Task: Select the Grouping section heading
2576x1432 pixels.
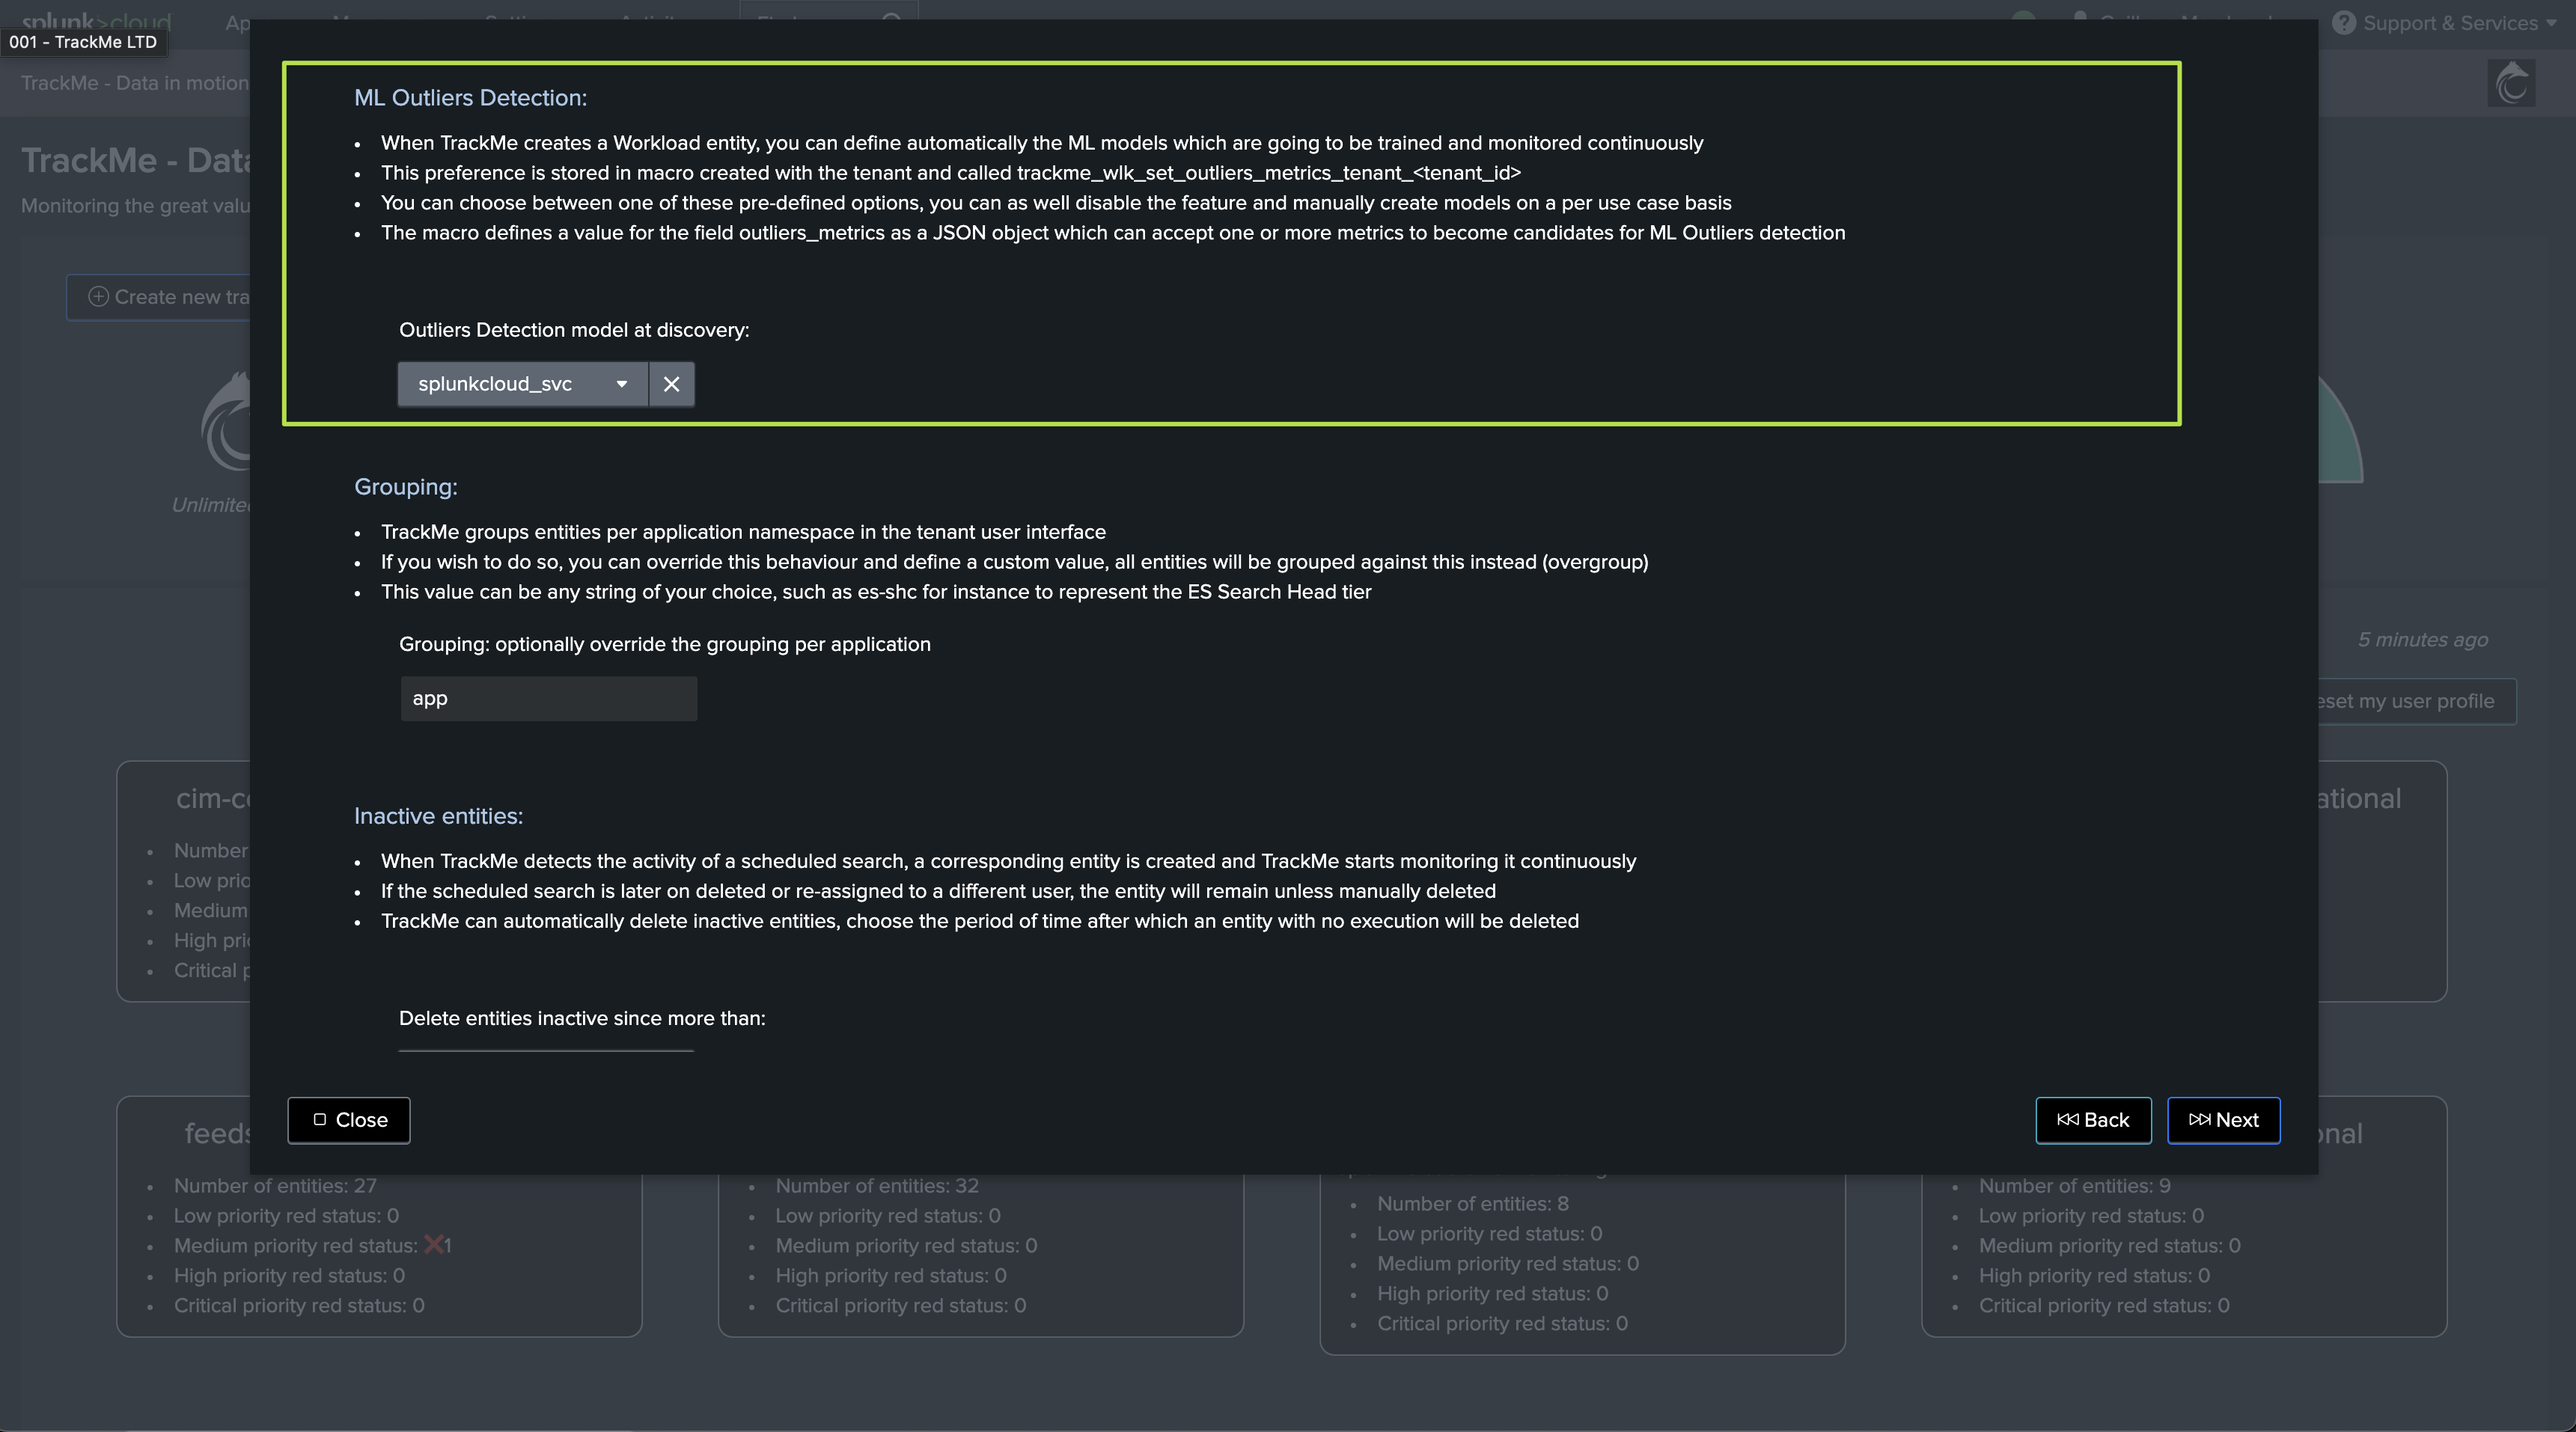Action: (x=405, y=487)
